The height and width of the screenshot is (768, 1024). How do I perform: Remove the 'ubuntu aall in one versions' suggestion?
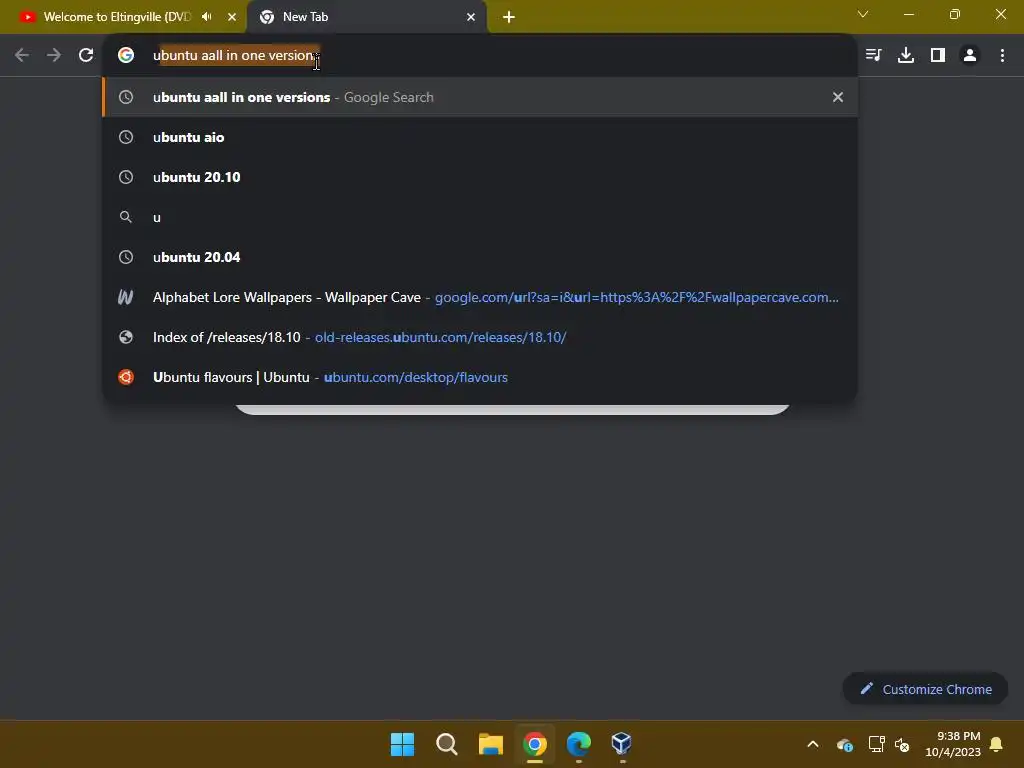[838, 97]
